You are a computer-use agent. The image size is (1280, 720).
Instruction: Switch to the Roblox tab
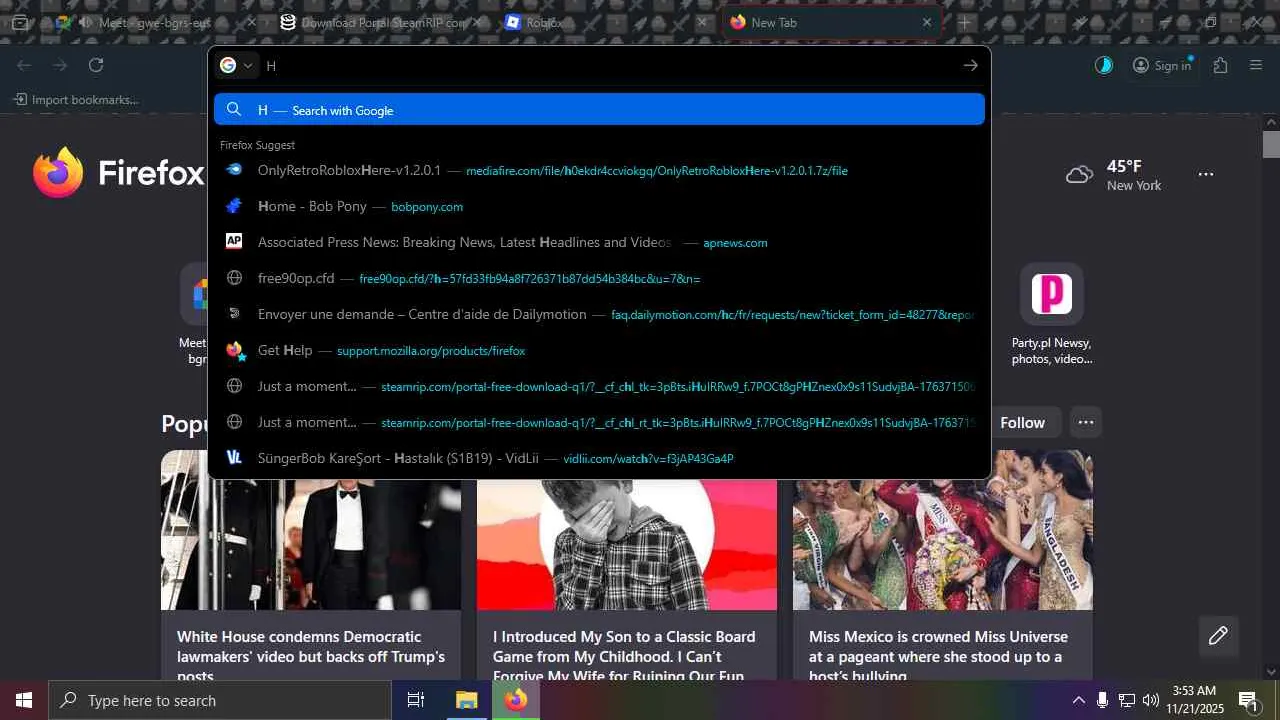[607, 22]
